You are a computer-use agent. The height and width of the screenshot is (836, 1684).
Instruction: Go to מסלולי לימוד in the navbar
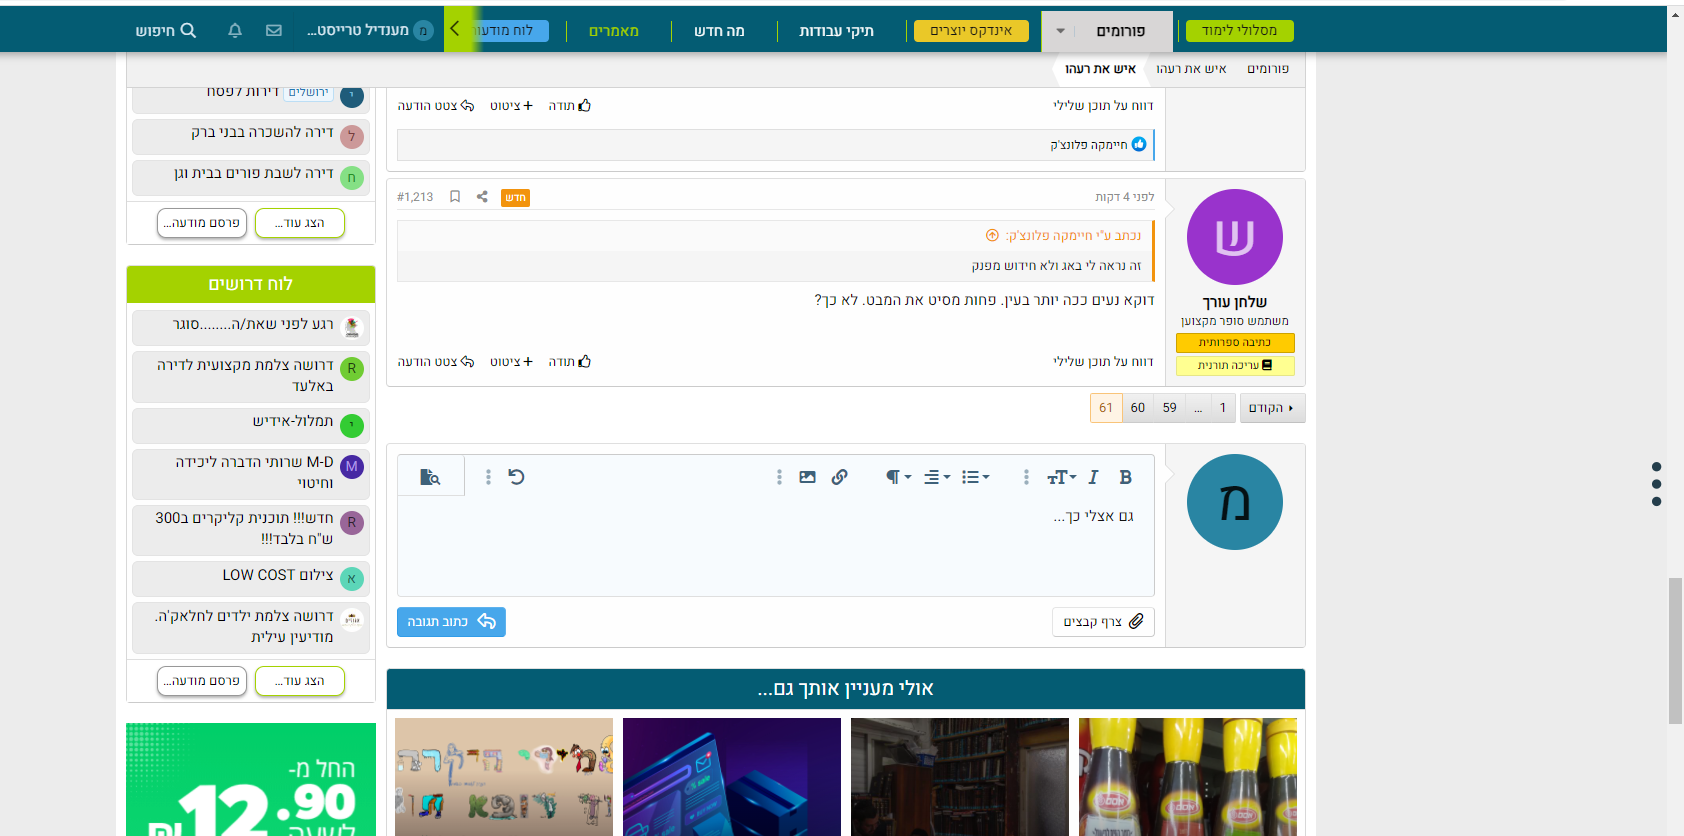pyautogui.click(x=1239, y=31)
